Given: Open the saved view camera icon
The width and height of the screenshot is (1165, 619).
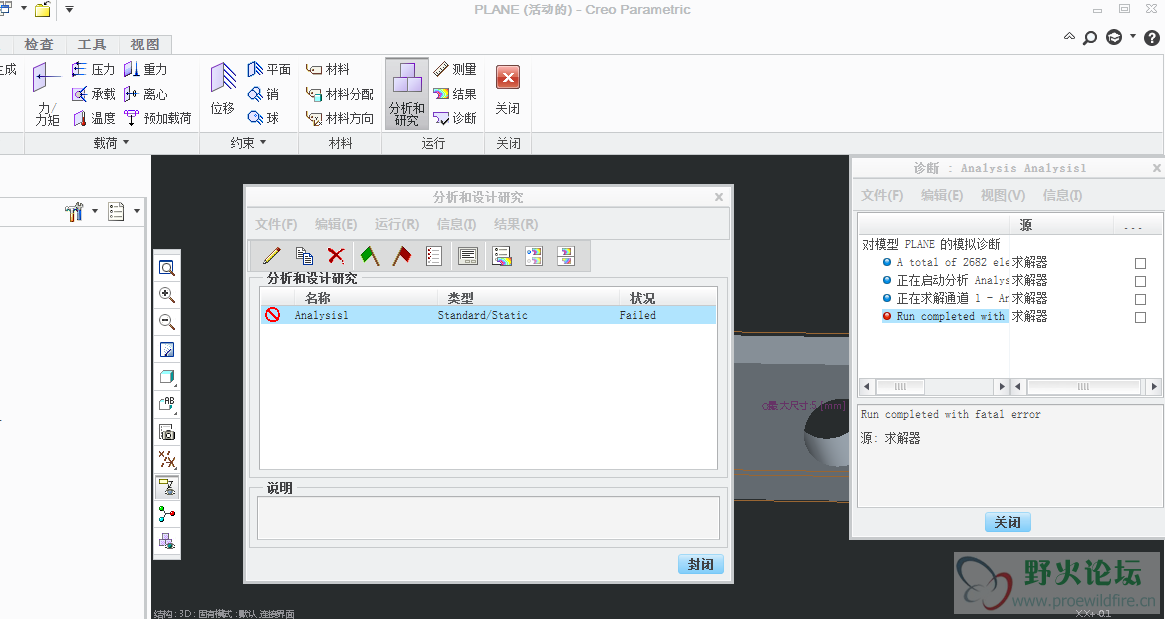Looking at the screenshot, I should coord(167,432).
